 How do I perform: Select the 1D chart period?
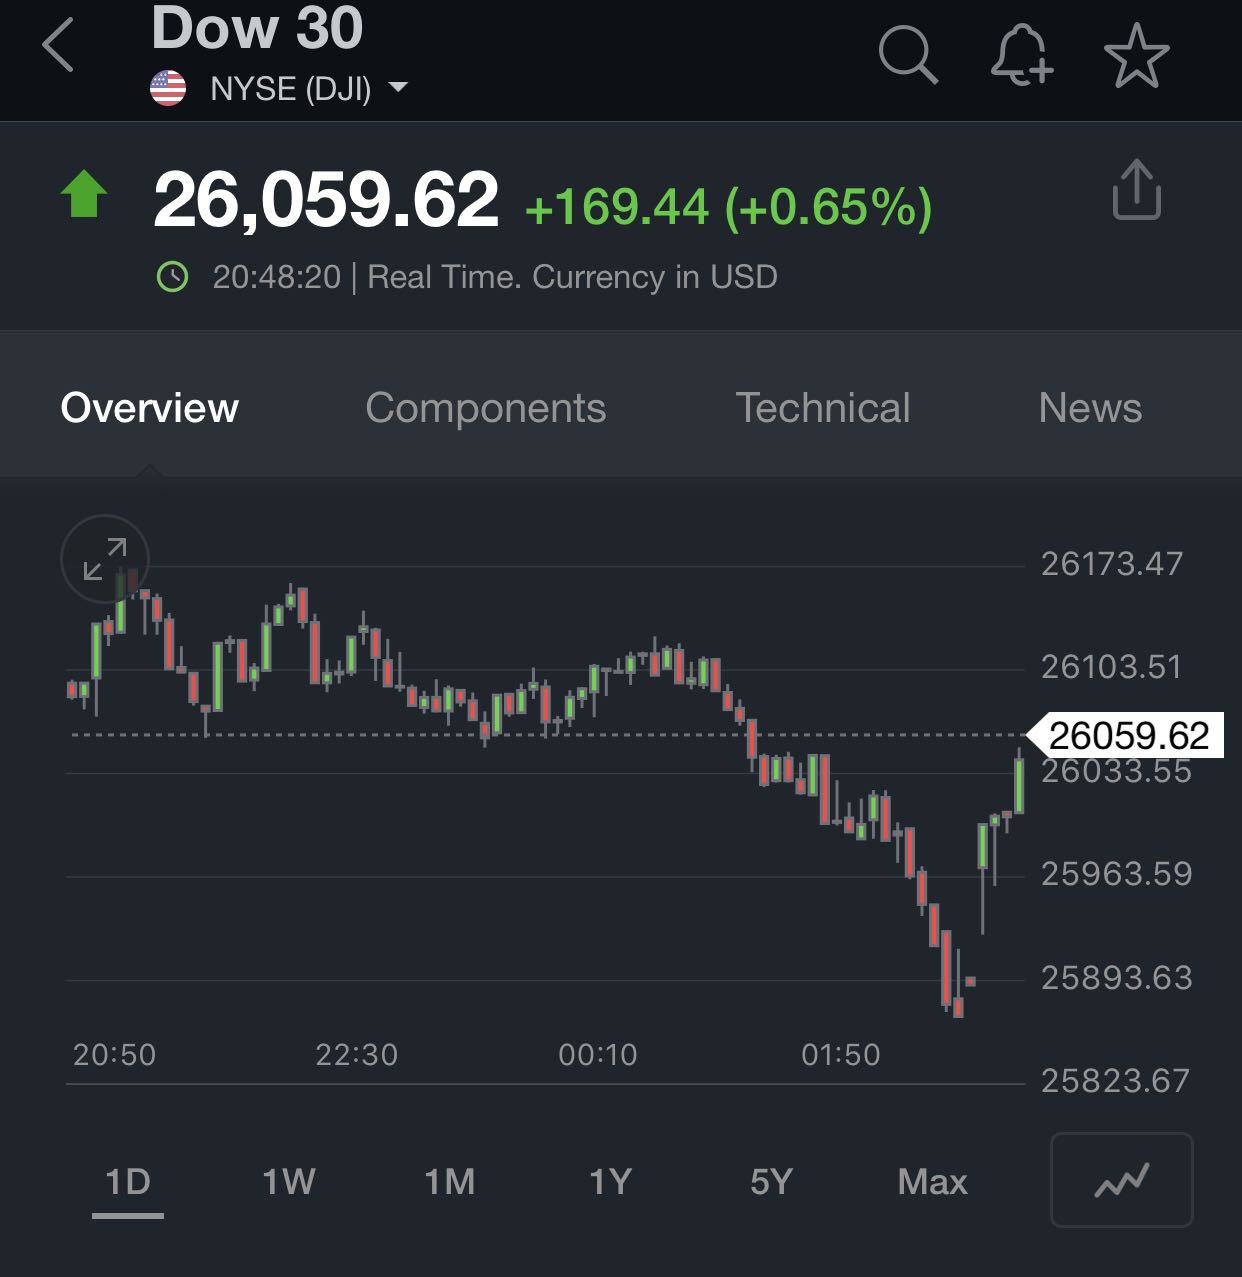pyautogui.click(x=128, y=1182)
